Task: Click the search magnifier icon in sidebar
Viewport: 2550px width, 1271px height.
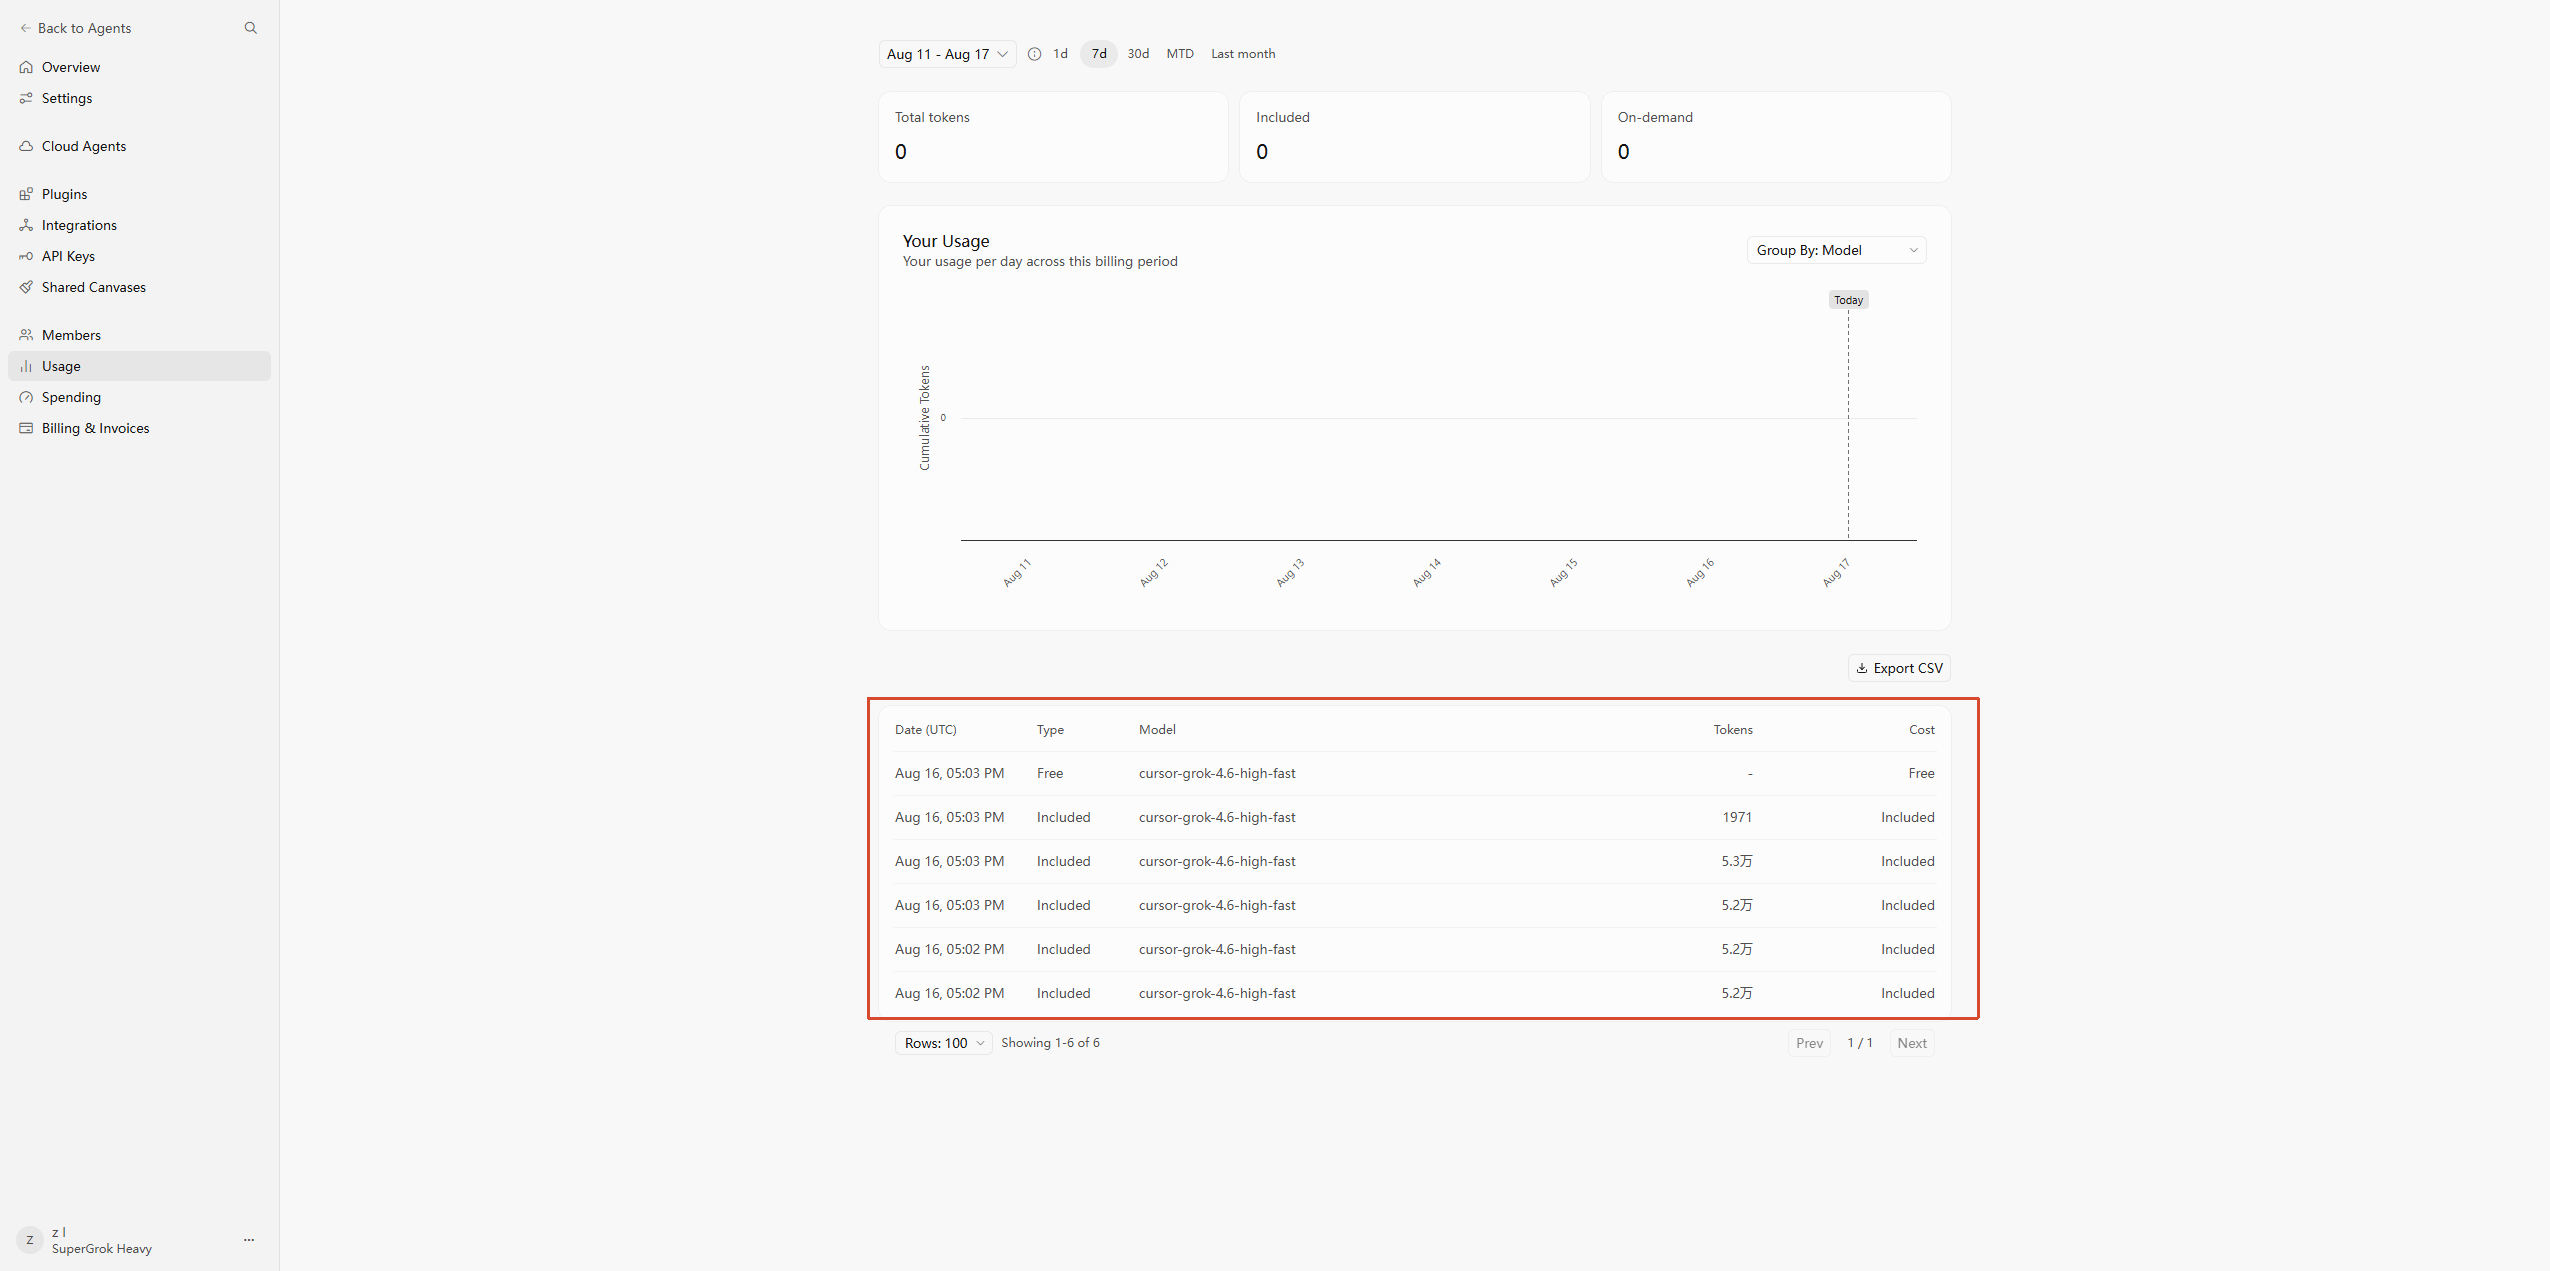Action: pos(251,28)
